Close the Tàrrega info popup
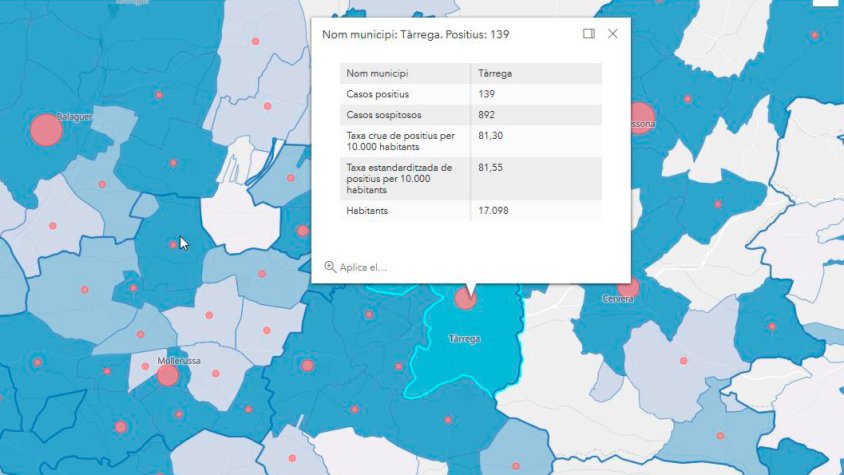This screenshot has height=475, width=844. tap(613, 33)
